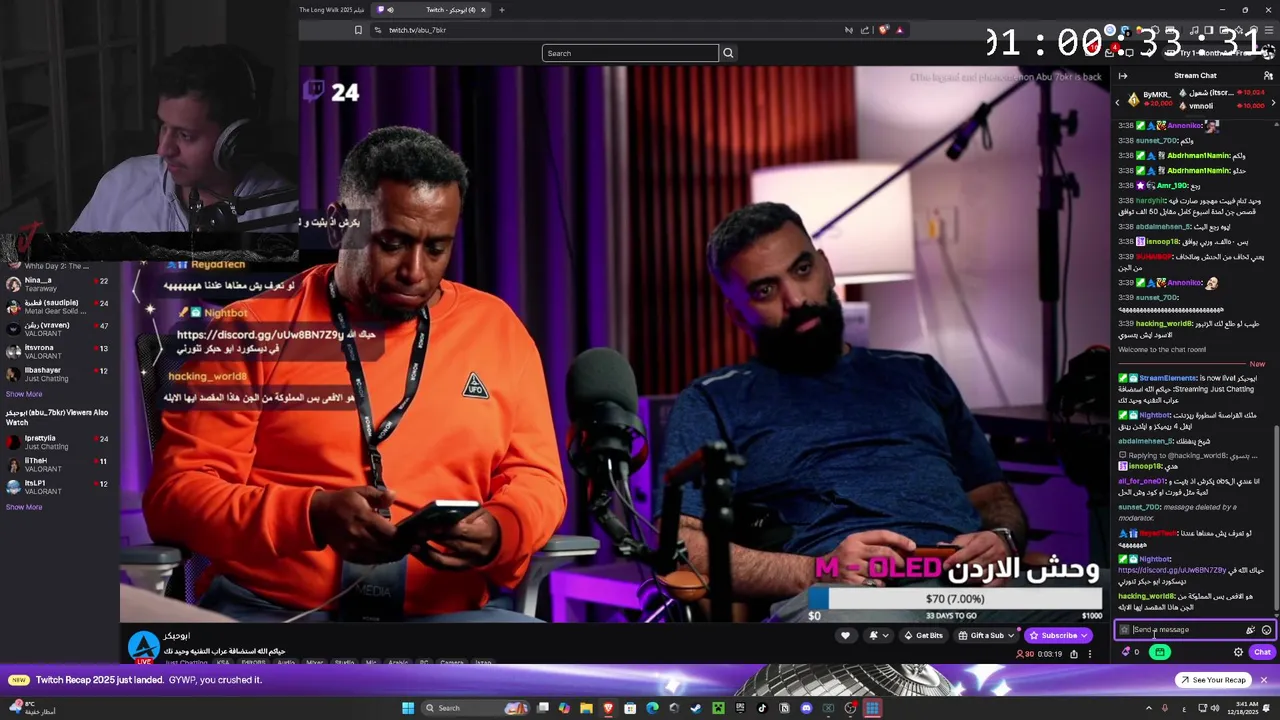Image resolution: width=1280 pixels, height=720 pixels.
Task: Show previous gift leaderboard entry arrow
Action: 1118,101
